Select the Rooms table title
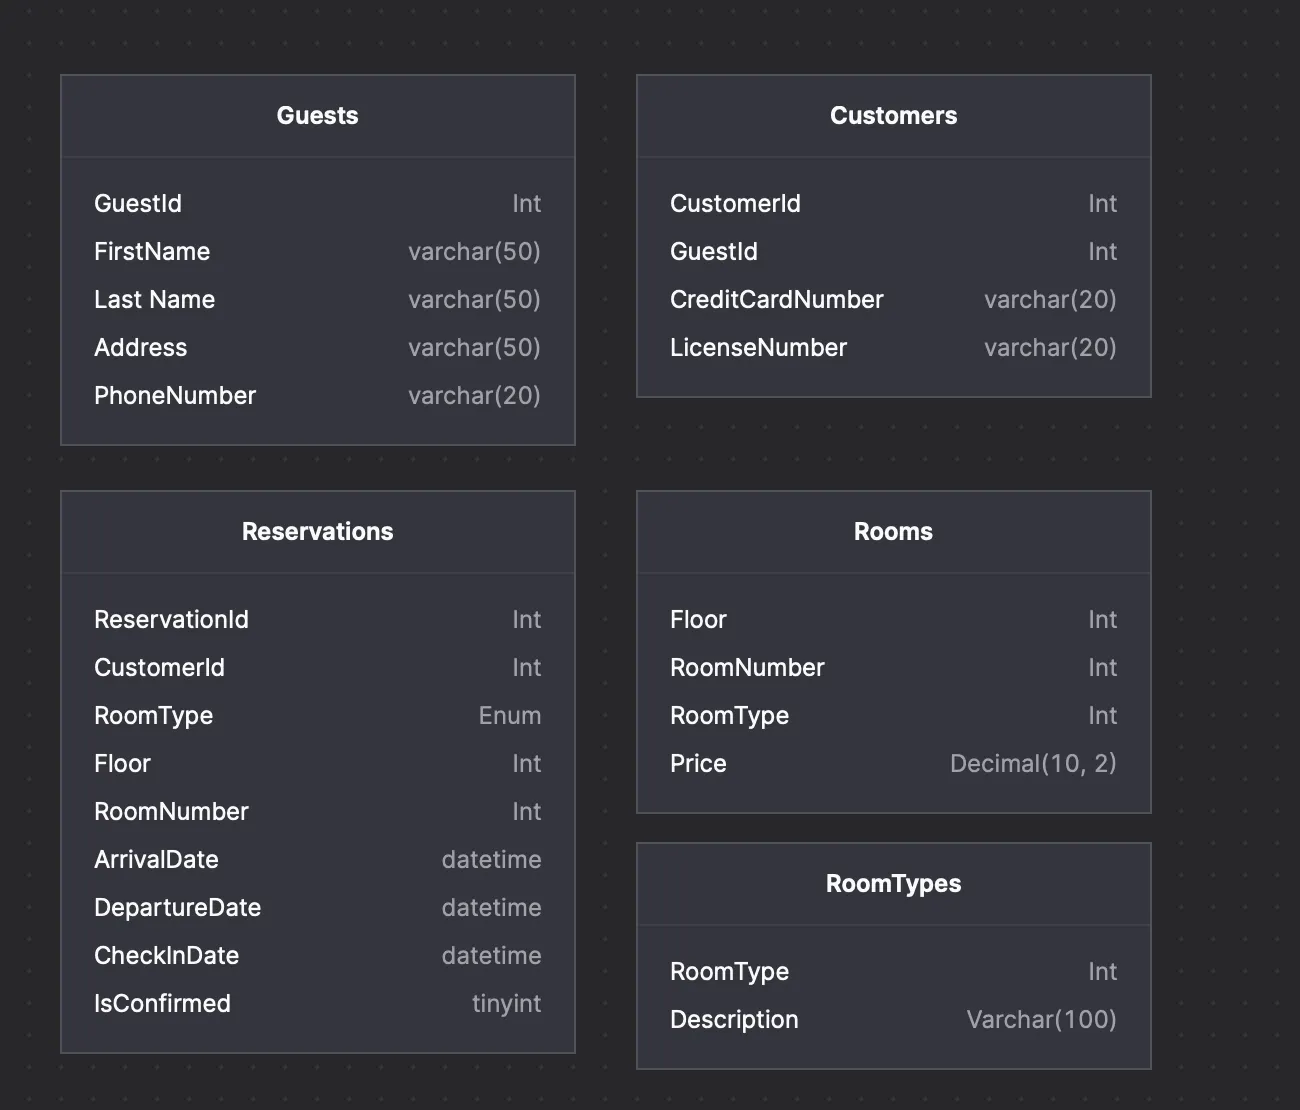Image resolution: width=1300 pixels, height=1110 pixels. pyautogui.click(x=893, y=532)
